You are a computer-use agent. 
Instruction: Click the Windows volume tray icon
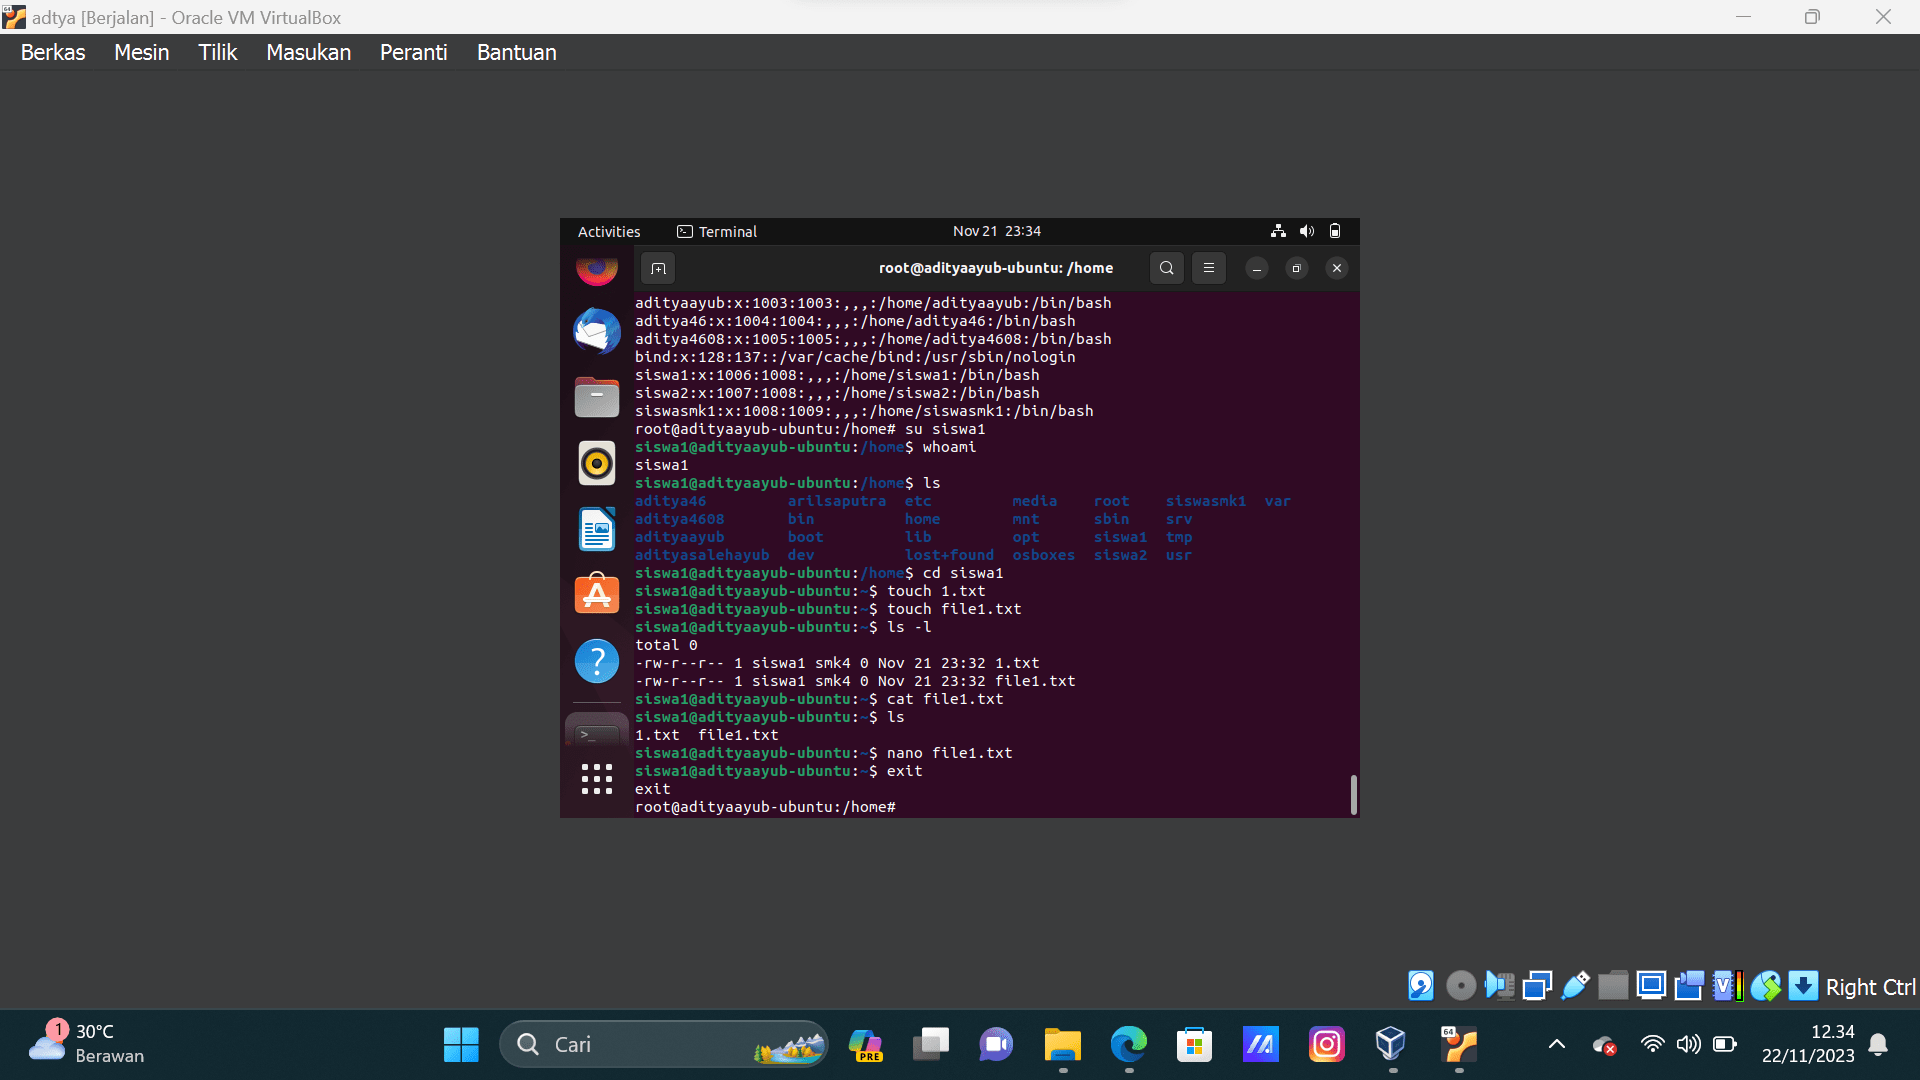pyautogui.click(x=1688, y=1045)
